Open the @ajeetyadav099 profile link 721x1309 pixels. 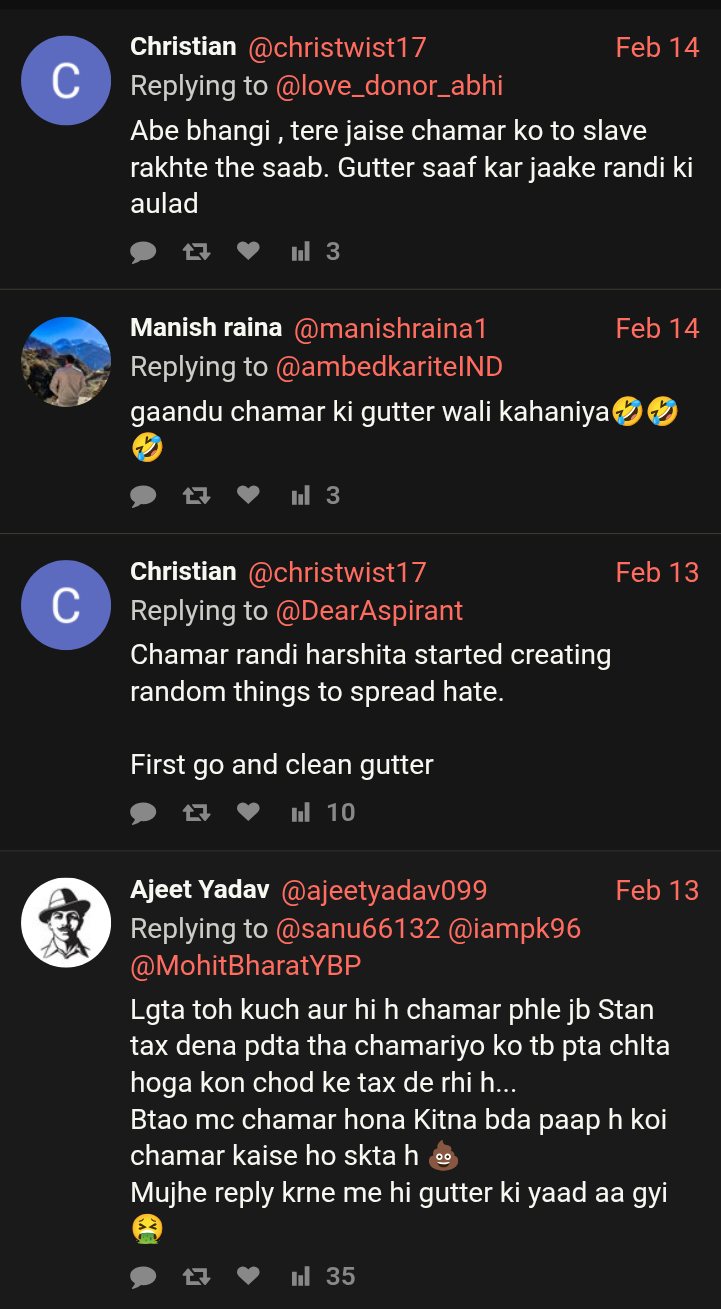pos(384,890)
